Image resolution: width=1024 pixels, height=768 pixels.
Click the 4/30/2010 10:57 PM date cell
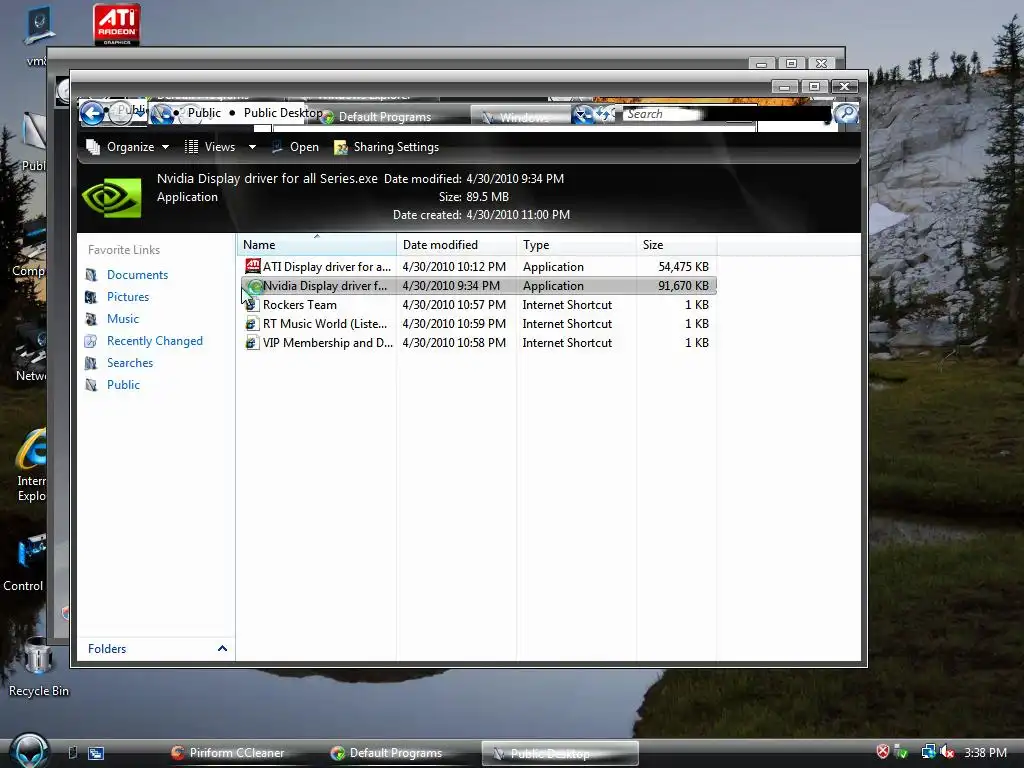pyautogui.click(x=454, y=305)
